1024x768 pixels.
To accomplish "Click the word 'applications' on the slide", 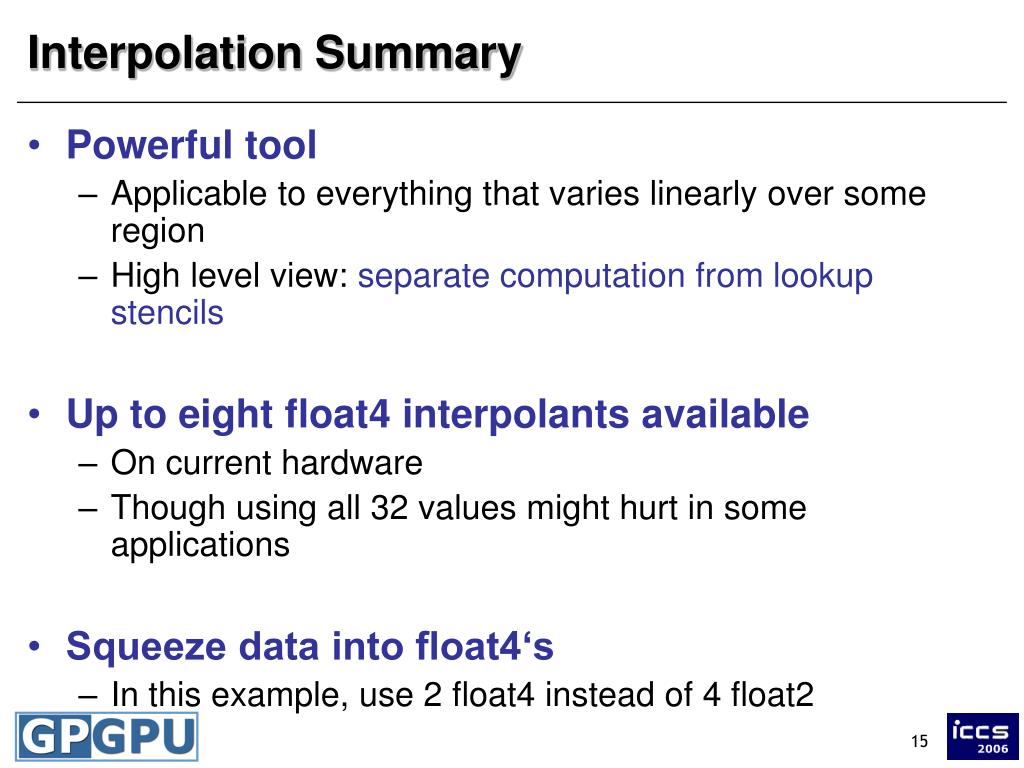I will [x=200, y=545].
